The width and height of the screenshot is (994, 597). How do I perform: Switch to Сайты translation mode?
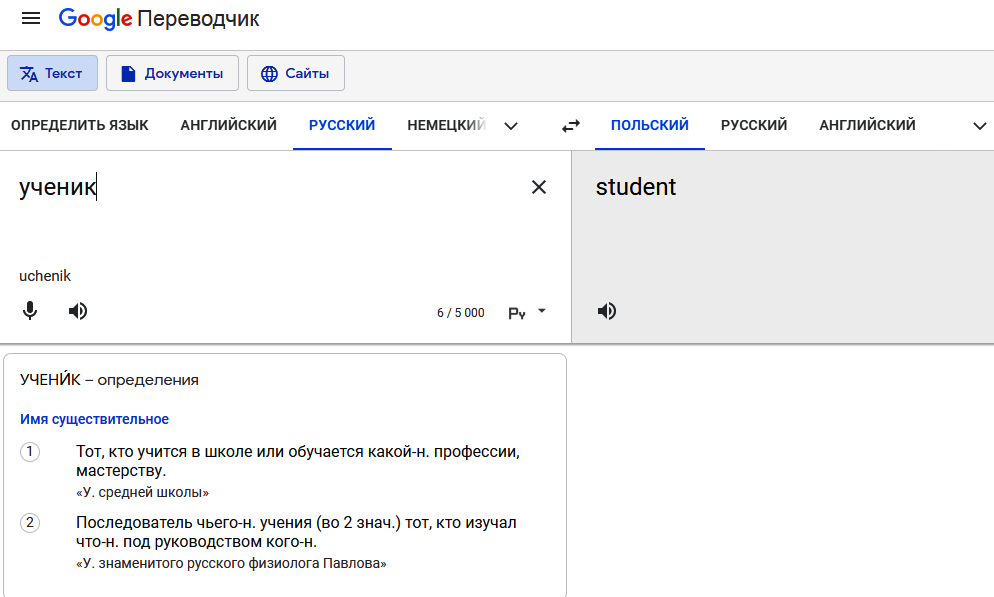(x=296, y=73)
